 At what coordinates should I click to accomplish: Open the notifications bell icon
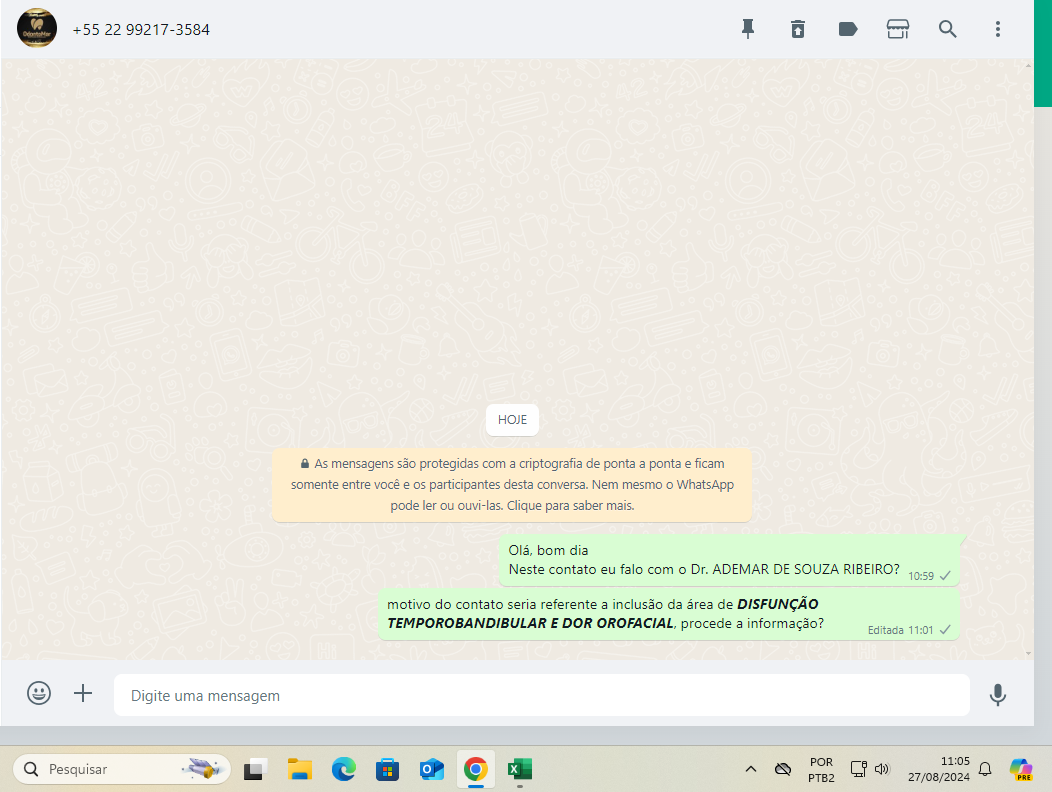[x=985, y=769]
